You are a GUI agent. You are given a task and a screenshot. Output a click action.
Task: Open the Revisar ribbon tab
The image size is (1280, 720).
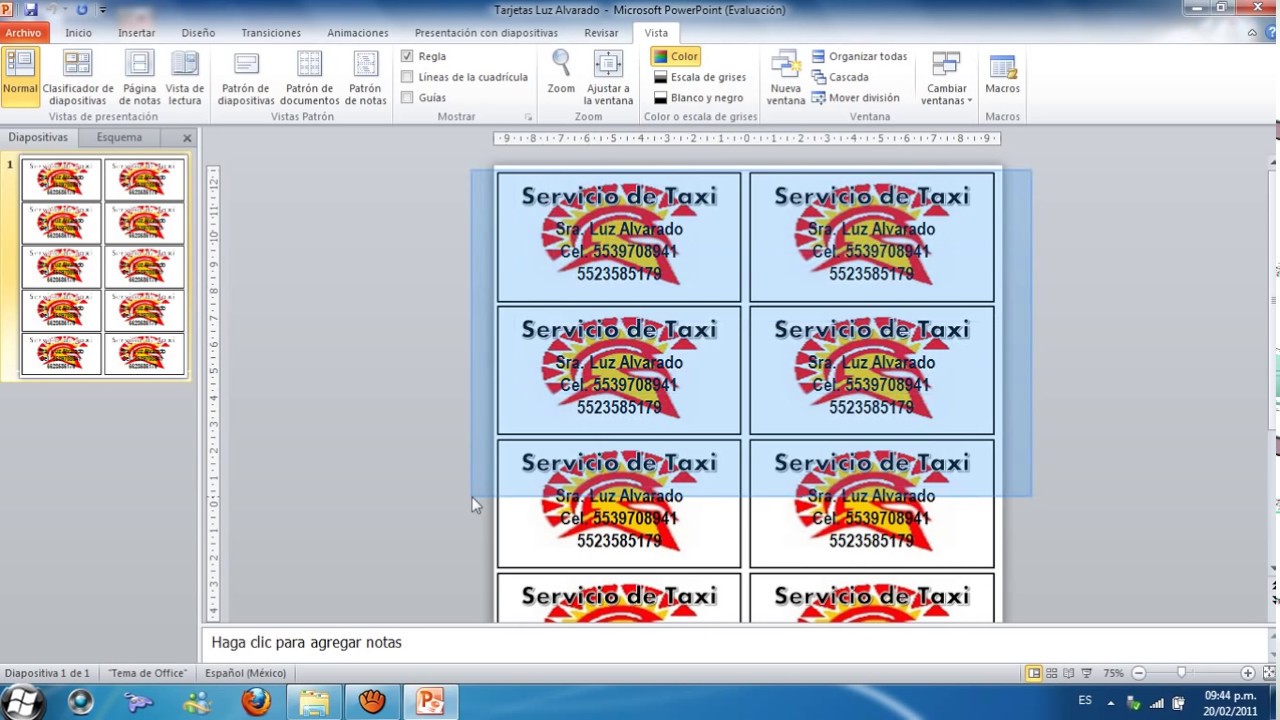tap(601, 33)
